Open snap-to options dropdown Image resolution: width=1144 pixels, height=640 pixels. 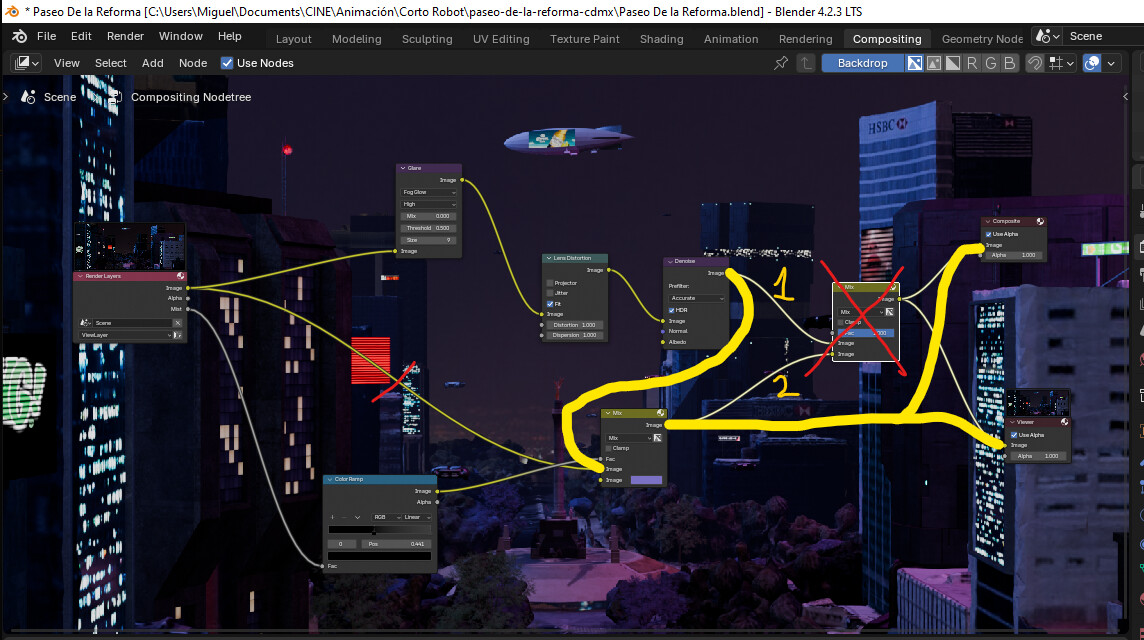[x=1062, y=63]
